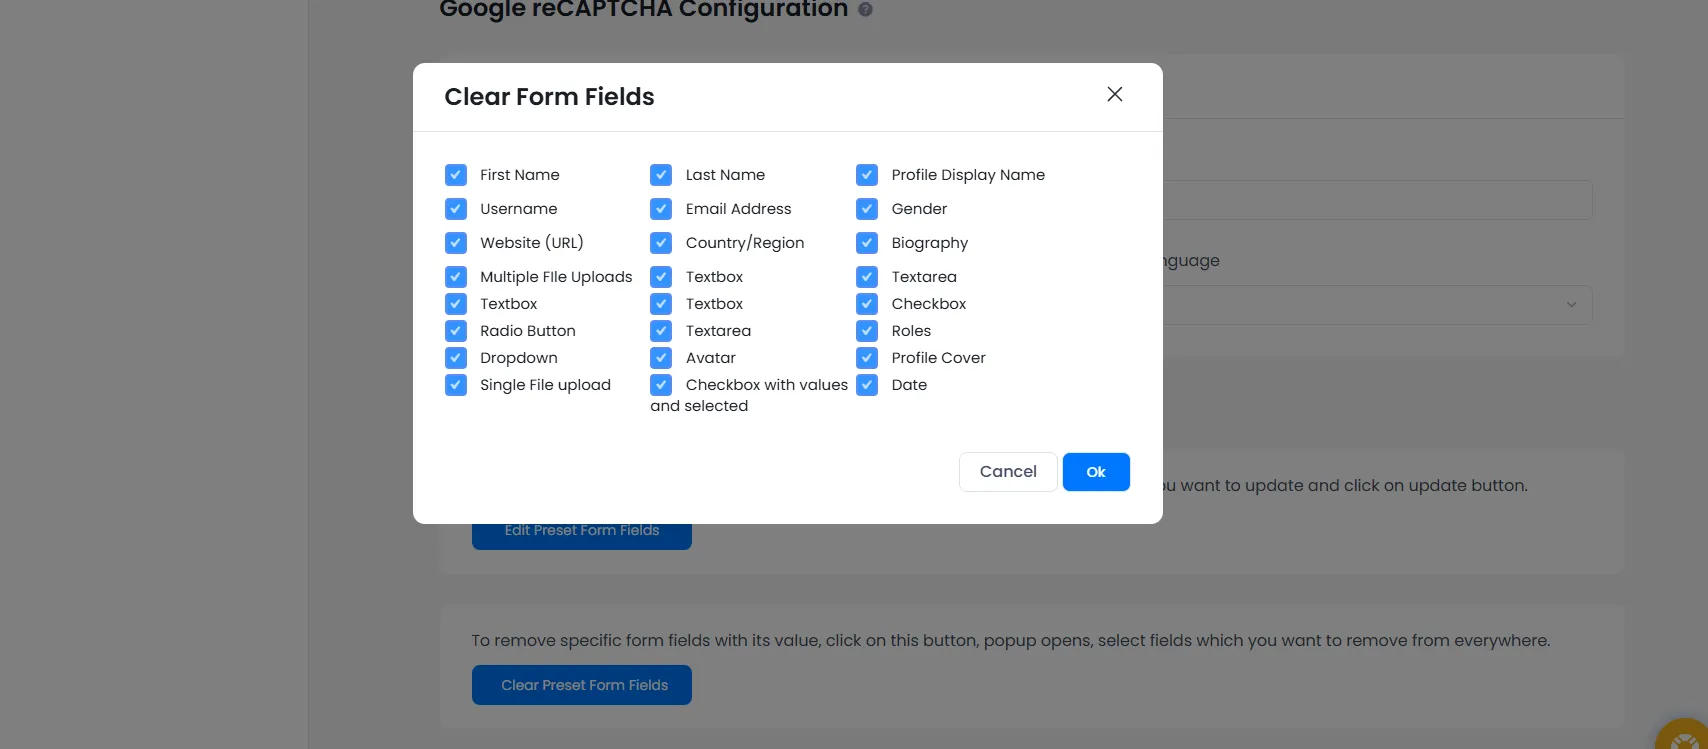The image size is (1708, 749).
Task: Expand the language dropdown chevron
Action: [1571, 305]
